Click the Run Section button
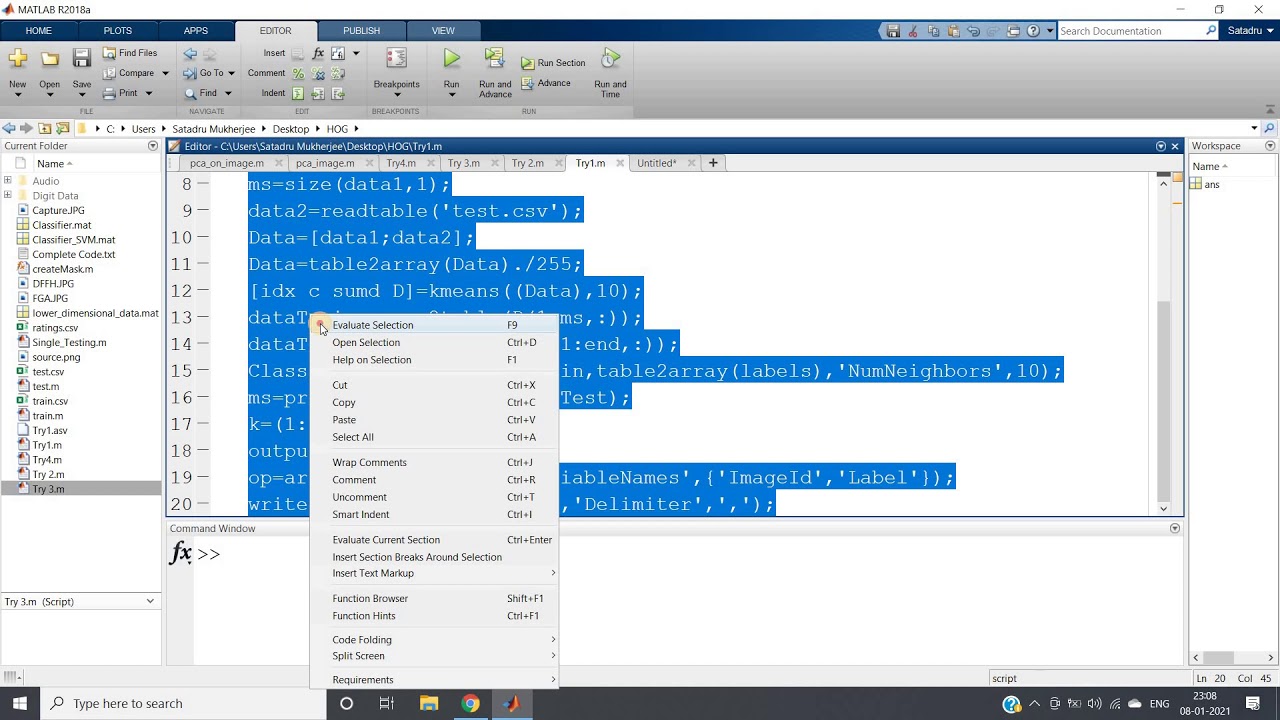The image size is (1280, 720). point(553,63)
